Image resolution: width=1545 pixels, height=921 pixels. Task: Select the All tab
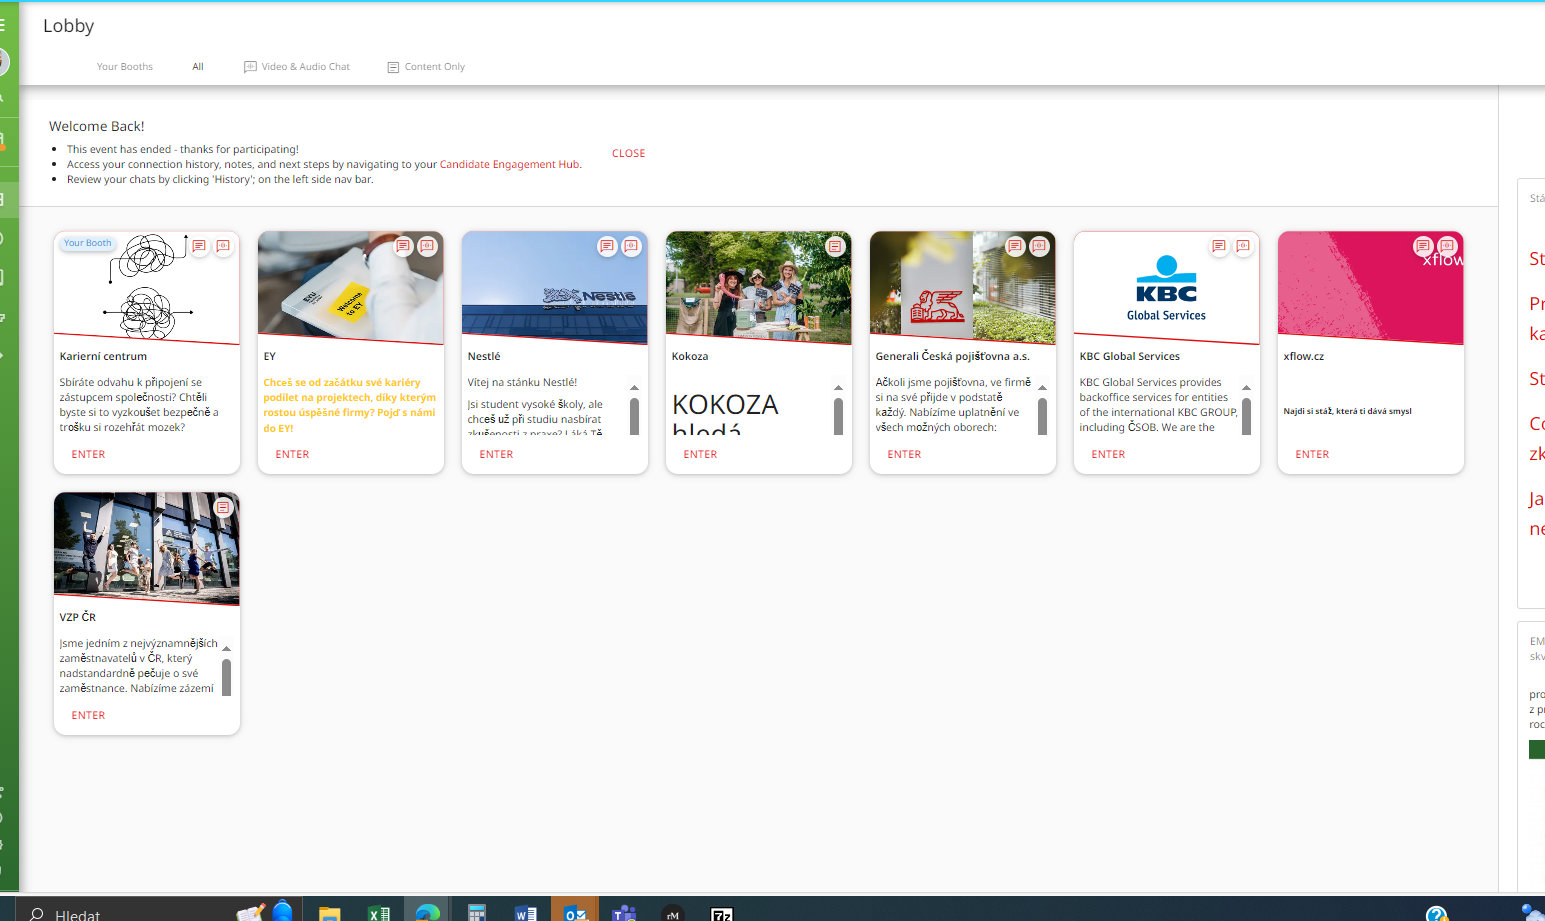tap(198, 67)
